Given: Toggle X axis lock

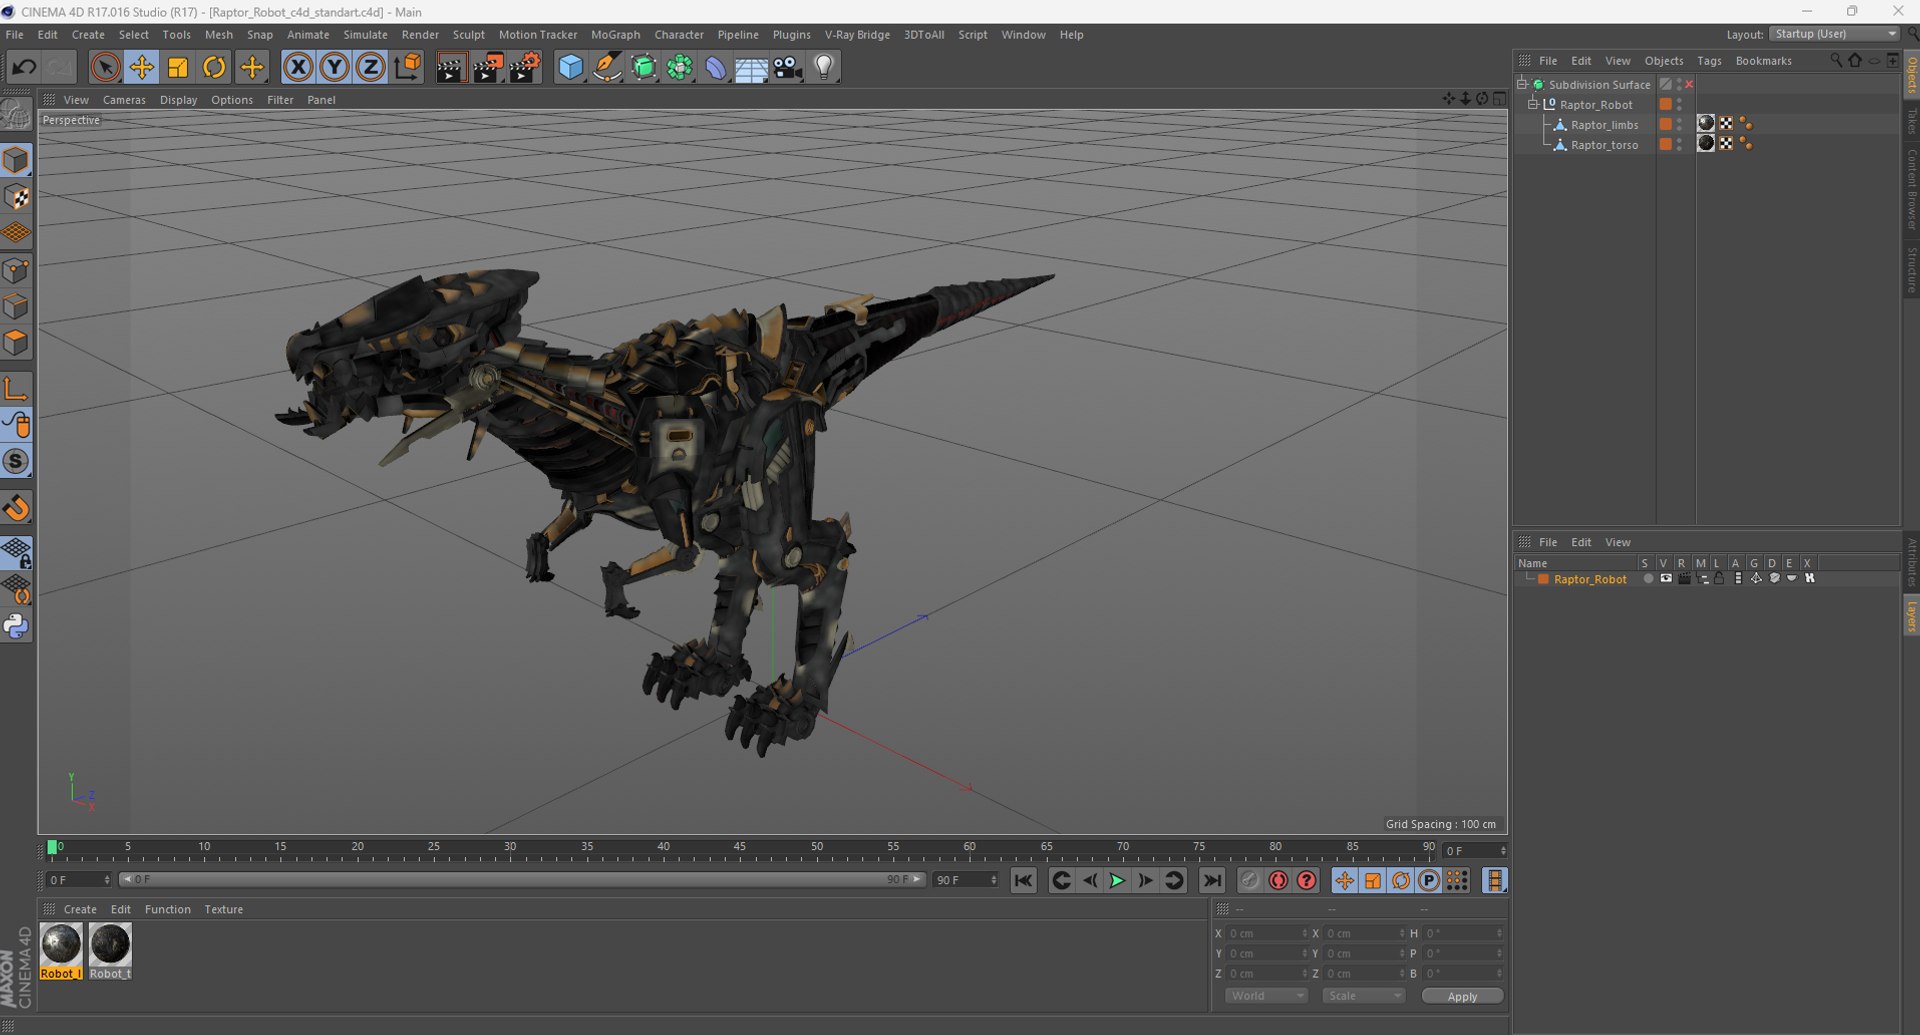Looking at the screenshot, I should point(298,67).
